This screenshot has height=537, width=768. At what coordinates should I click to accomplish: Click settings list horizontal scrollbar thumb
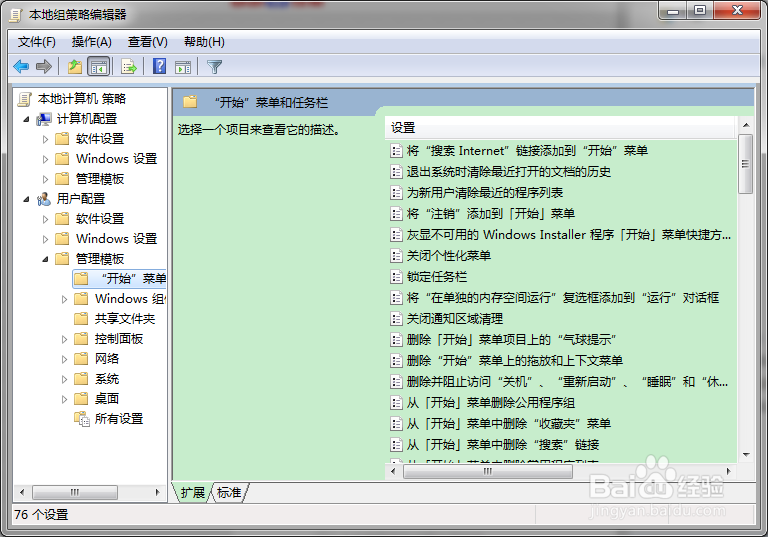pos(488,471)
